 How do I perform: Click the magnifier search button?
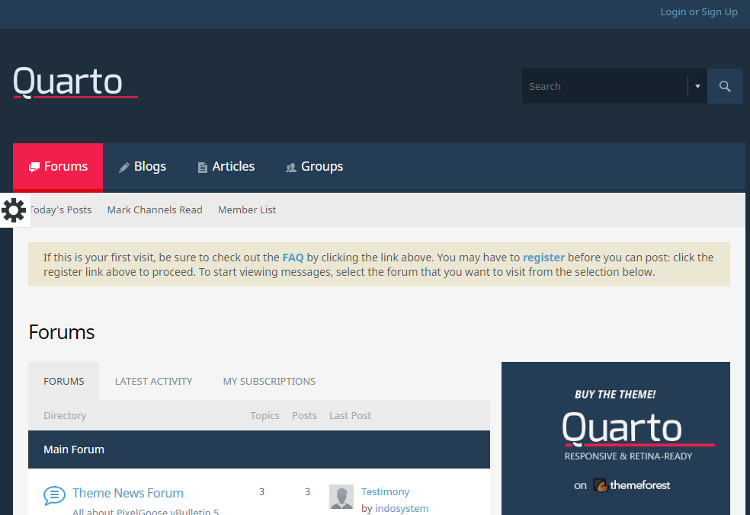pyautogui.click(x=724, y=86)
